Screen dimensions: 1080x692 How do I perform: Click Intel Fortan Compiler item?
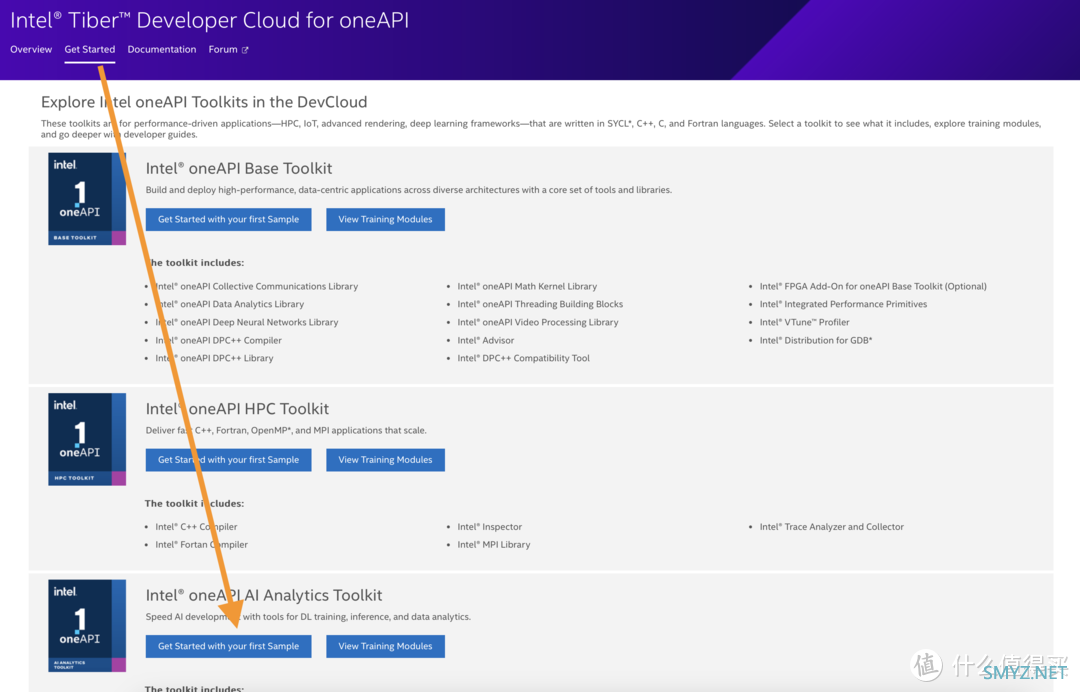pos(201,545)
